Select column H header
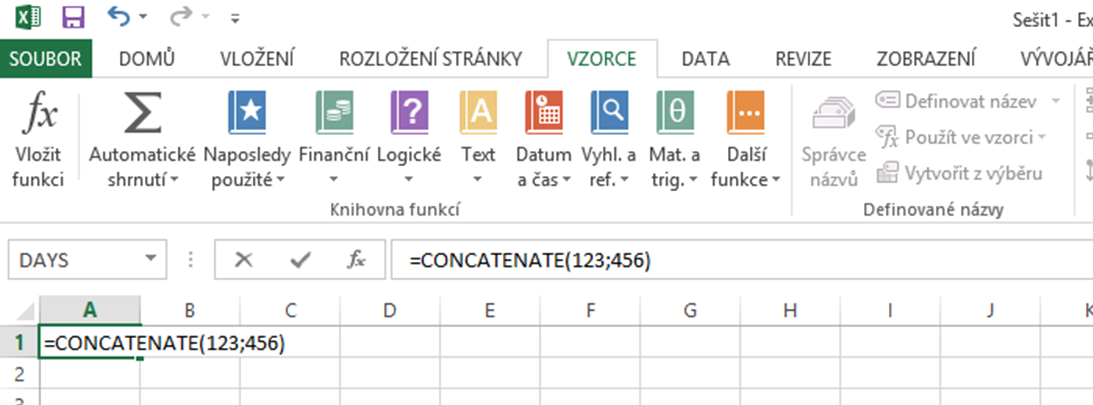The width and height of the screenshot is (1093, 405). click(790, 310)
